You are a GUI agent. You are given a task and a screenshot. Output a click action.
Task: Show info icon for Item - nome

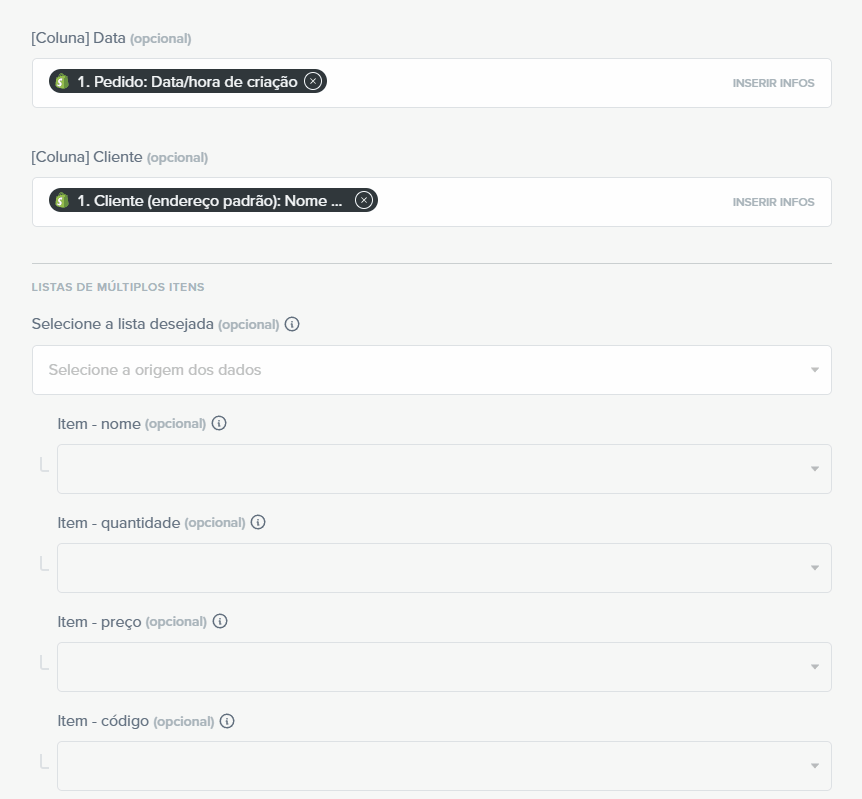(219, 423)
